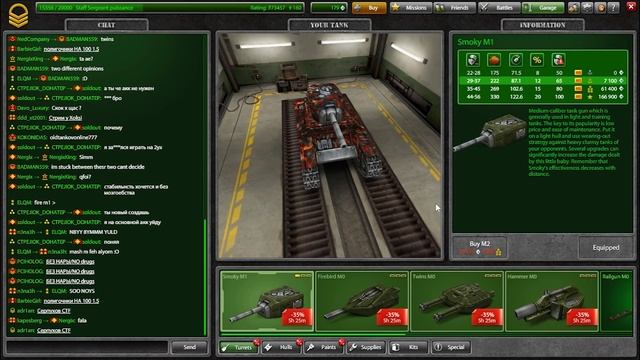Click the M2 stats row priced 61 400

point(542,89)
